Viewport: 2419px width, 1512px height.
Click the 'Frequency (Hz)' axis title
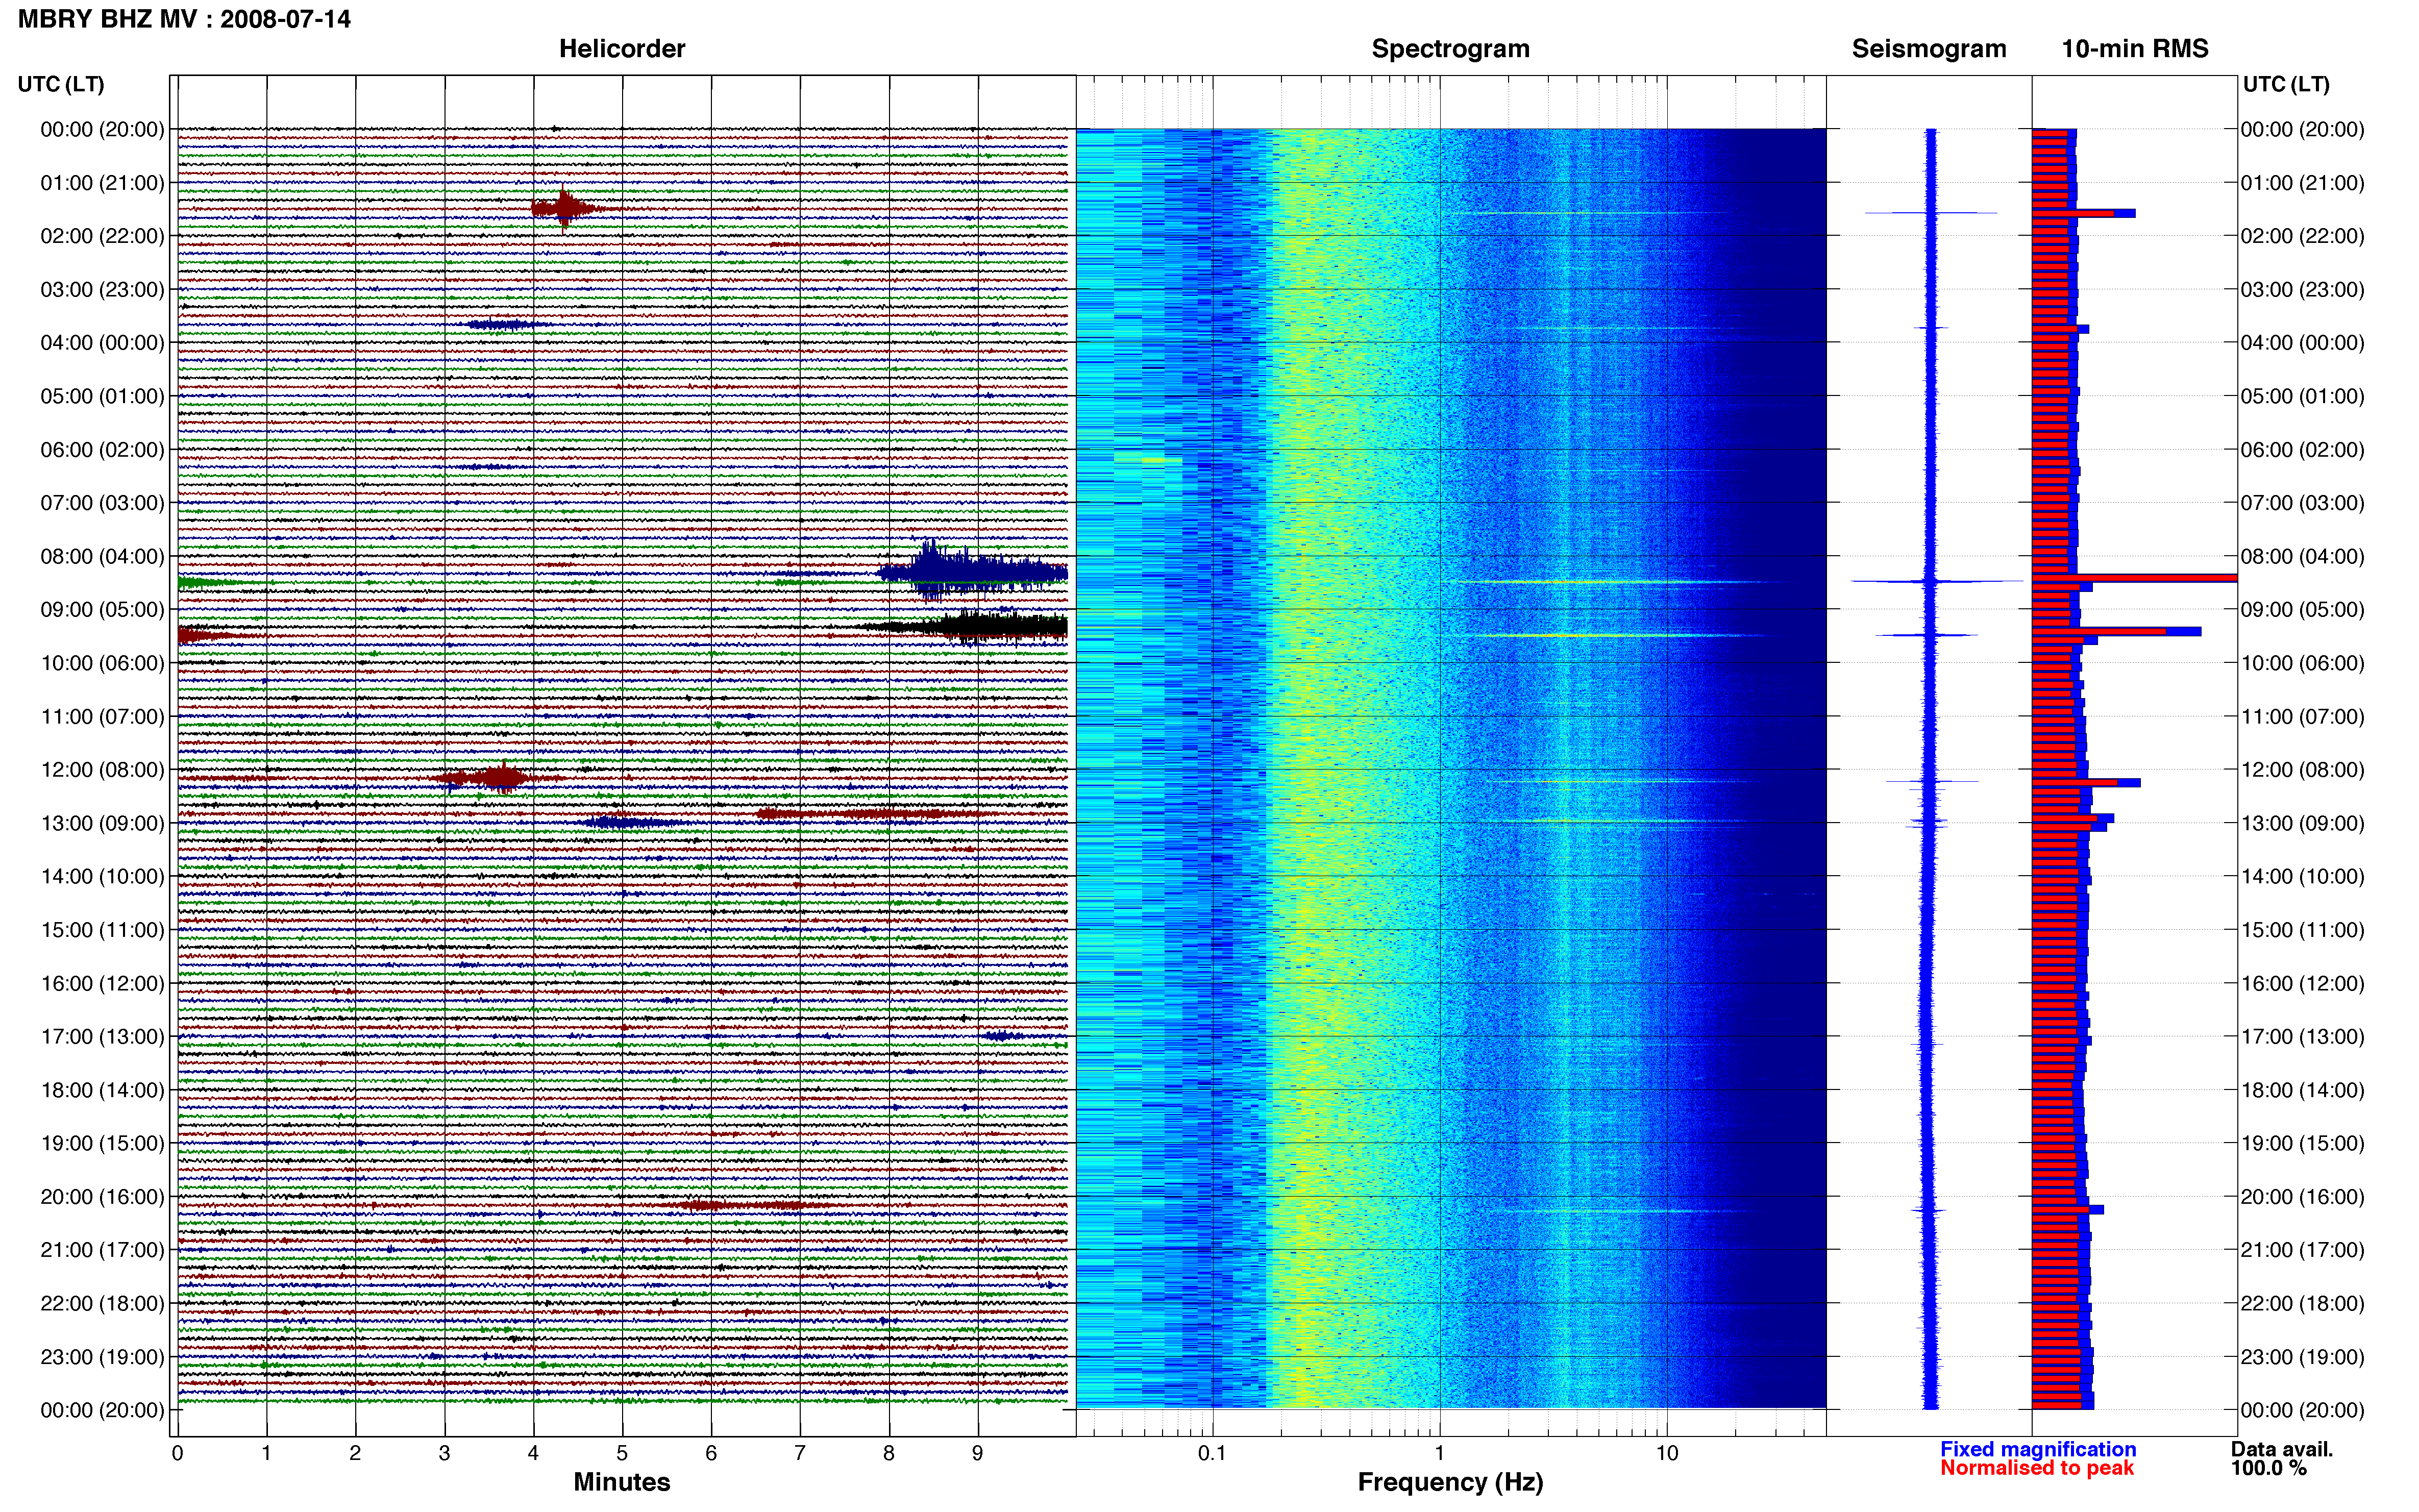(1450, 1482)
